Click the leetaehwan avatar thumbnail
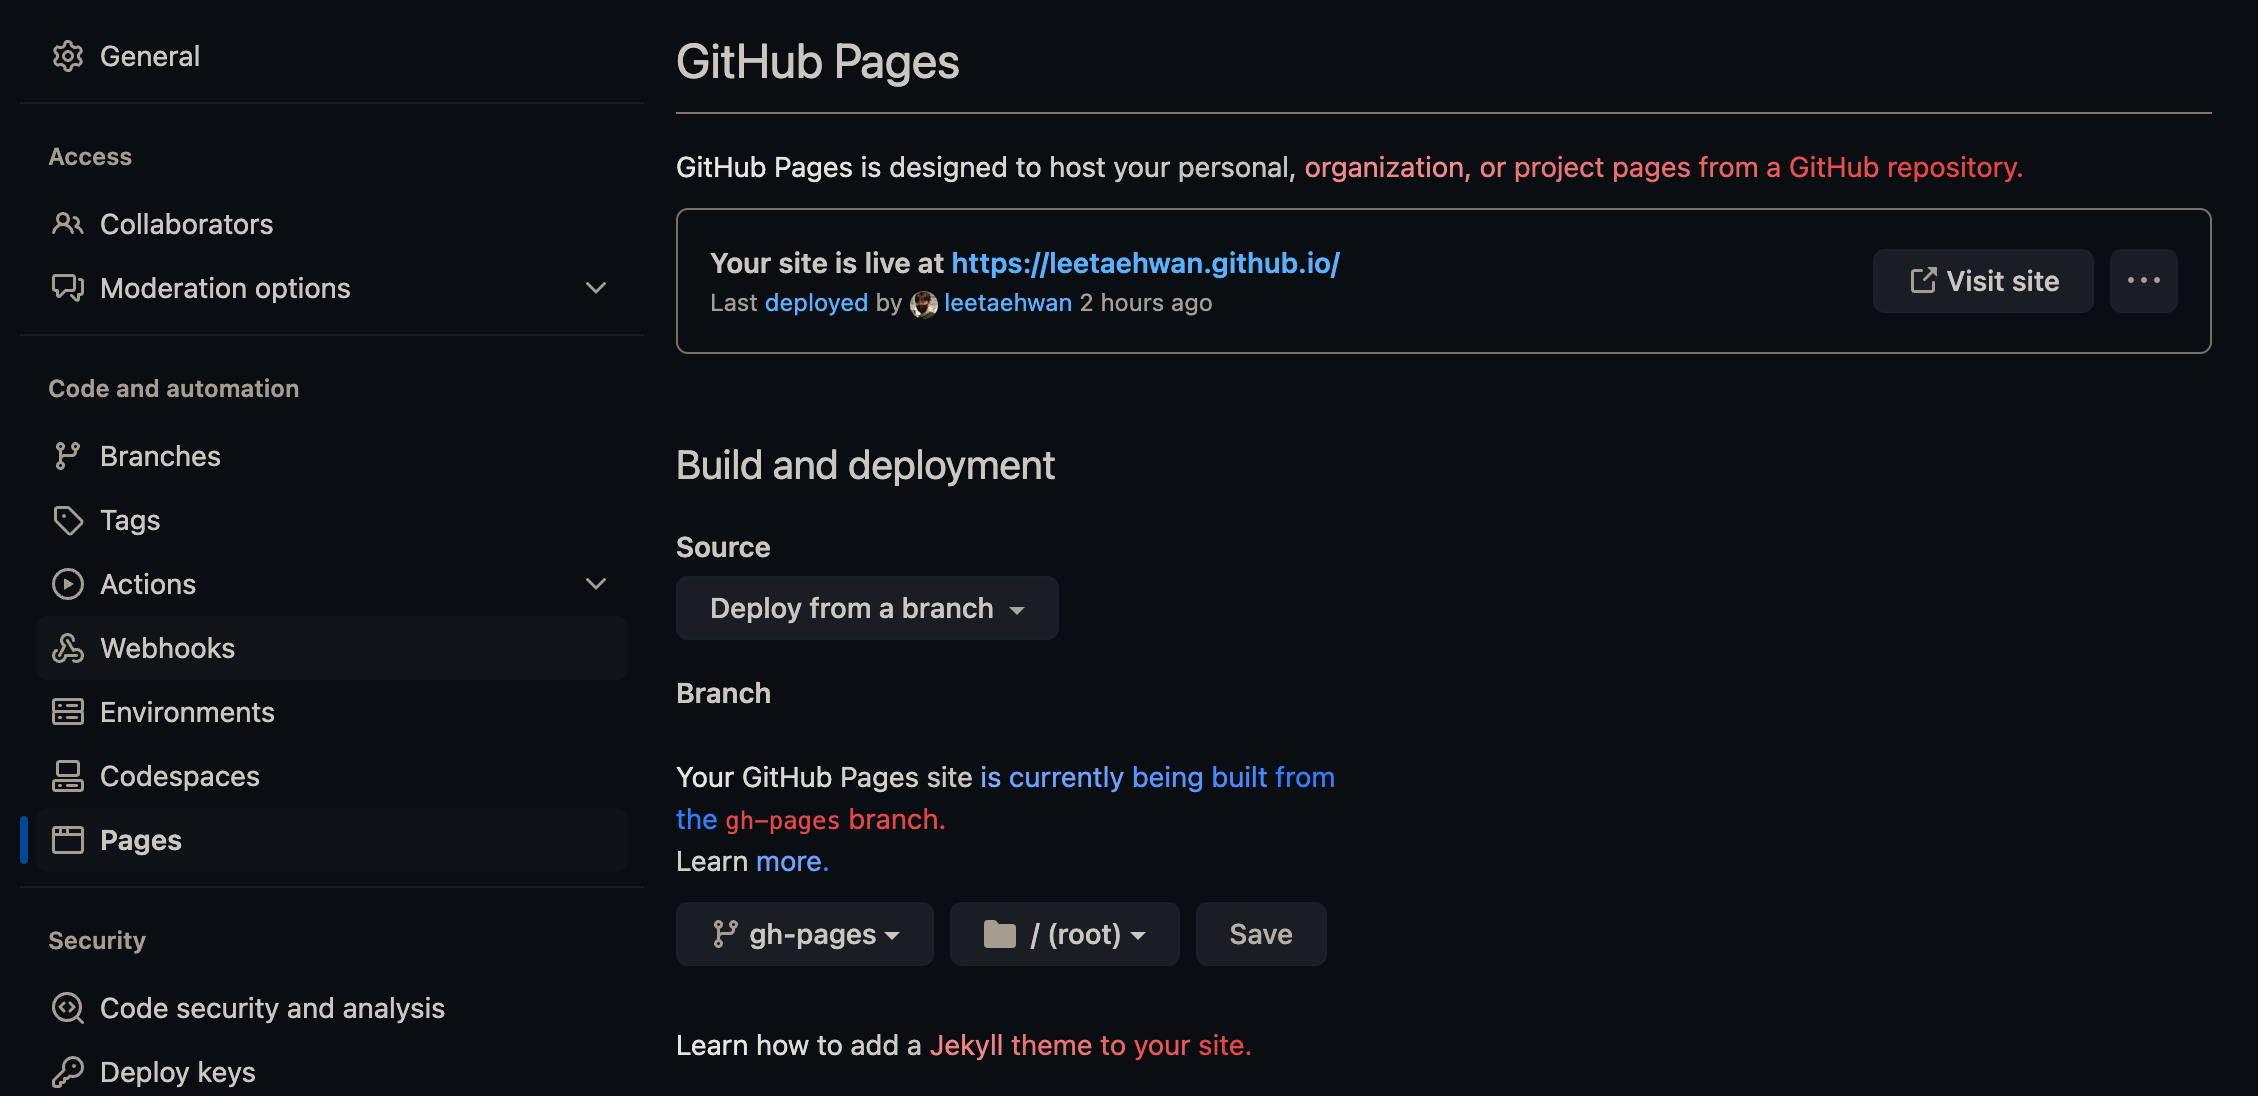The width and height of the screenshot is (2258, 1096). pos(923,304)
